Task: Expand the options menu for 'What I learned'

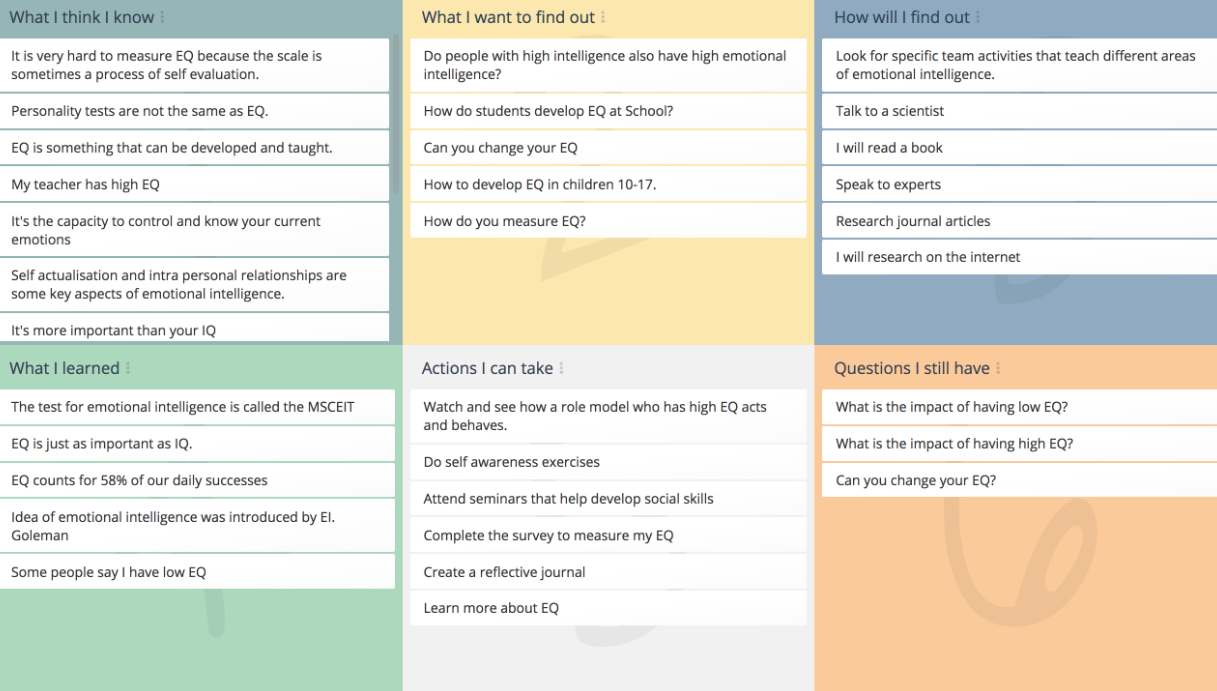Action: tap(128, 368)
